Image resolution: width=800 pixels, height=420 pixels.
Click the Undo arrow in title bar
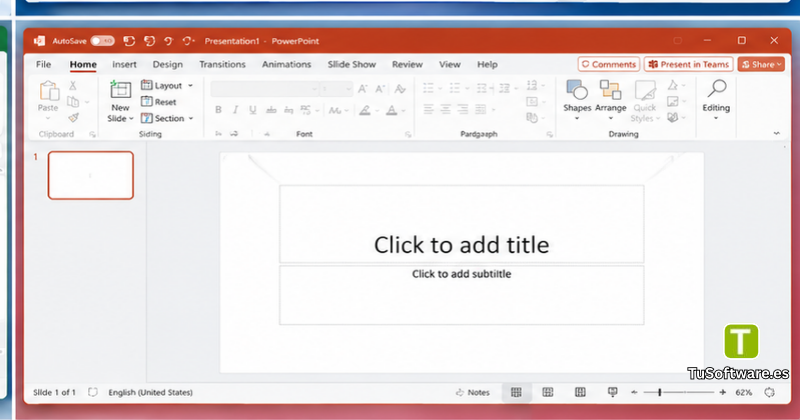tap(169, 41)
